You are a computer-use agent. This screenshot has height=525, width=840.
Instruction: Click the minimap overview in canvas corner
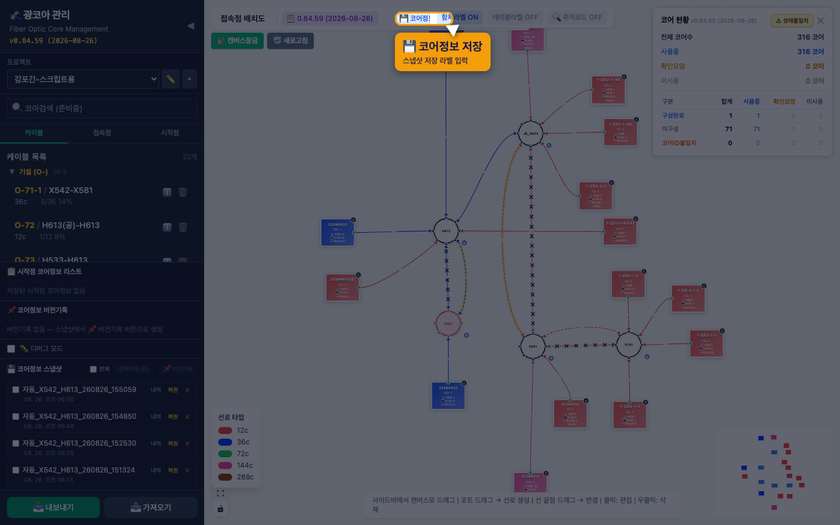(774, 471)
